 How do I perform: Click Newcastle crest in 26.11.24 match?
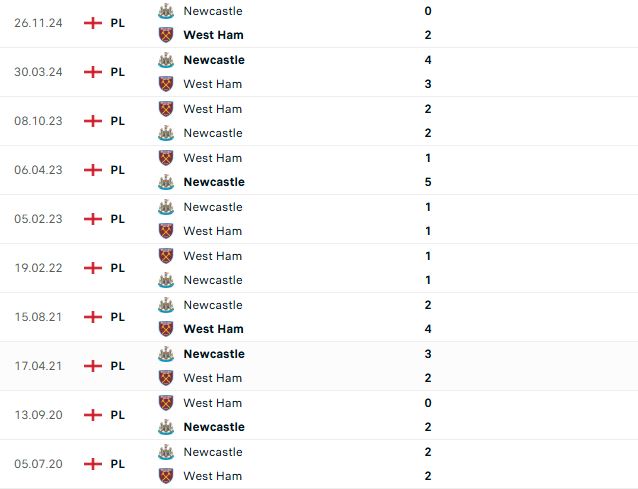pyautogui.click(x=166, y=11)
